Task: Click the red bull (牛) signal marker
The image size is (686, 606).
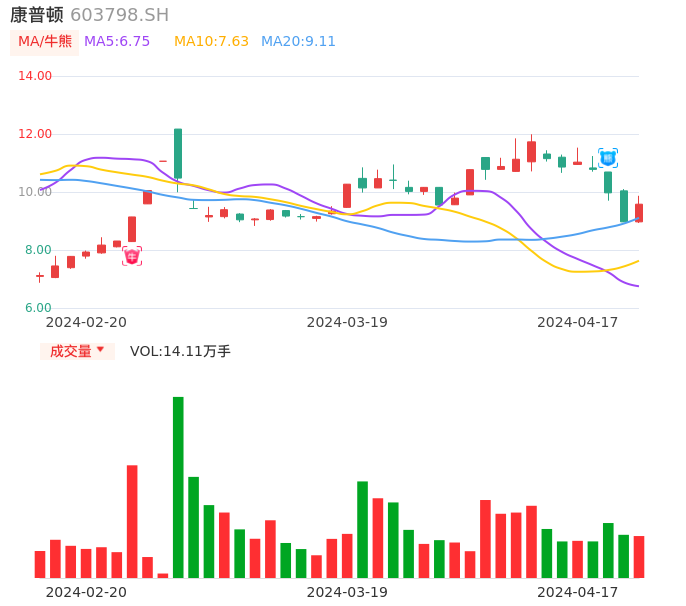Action: [x=132, y=257]
